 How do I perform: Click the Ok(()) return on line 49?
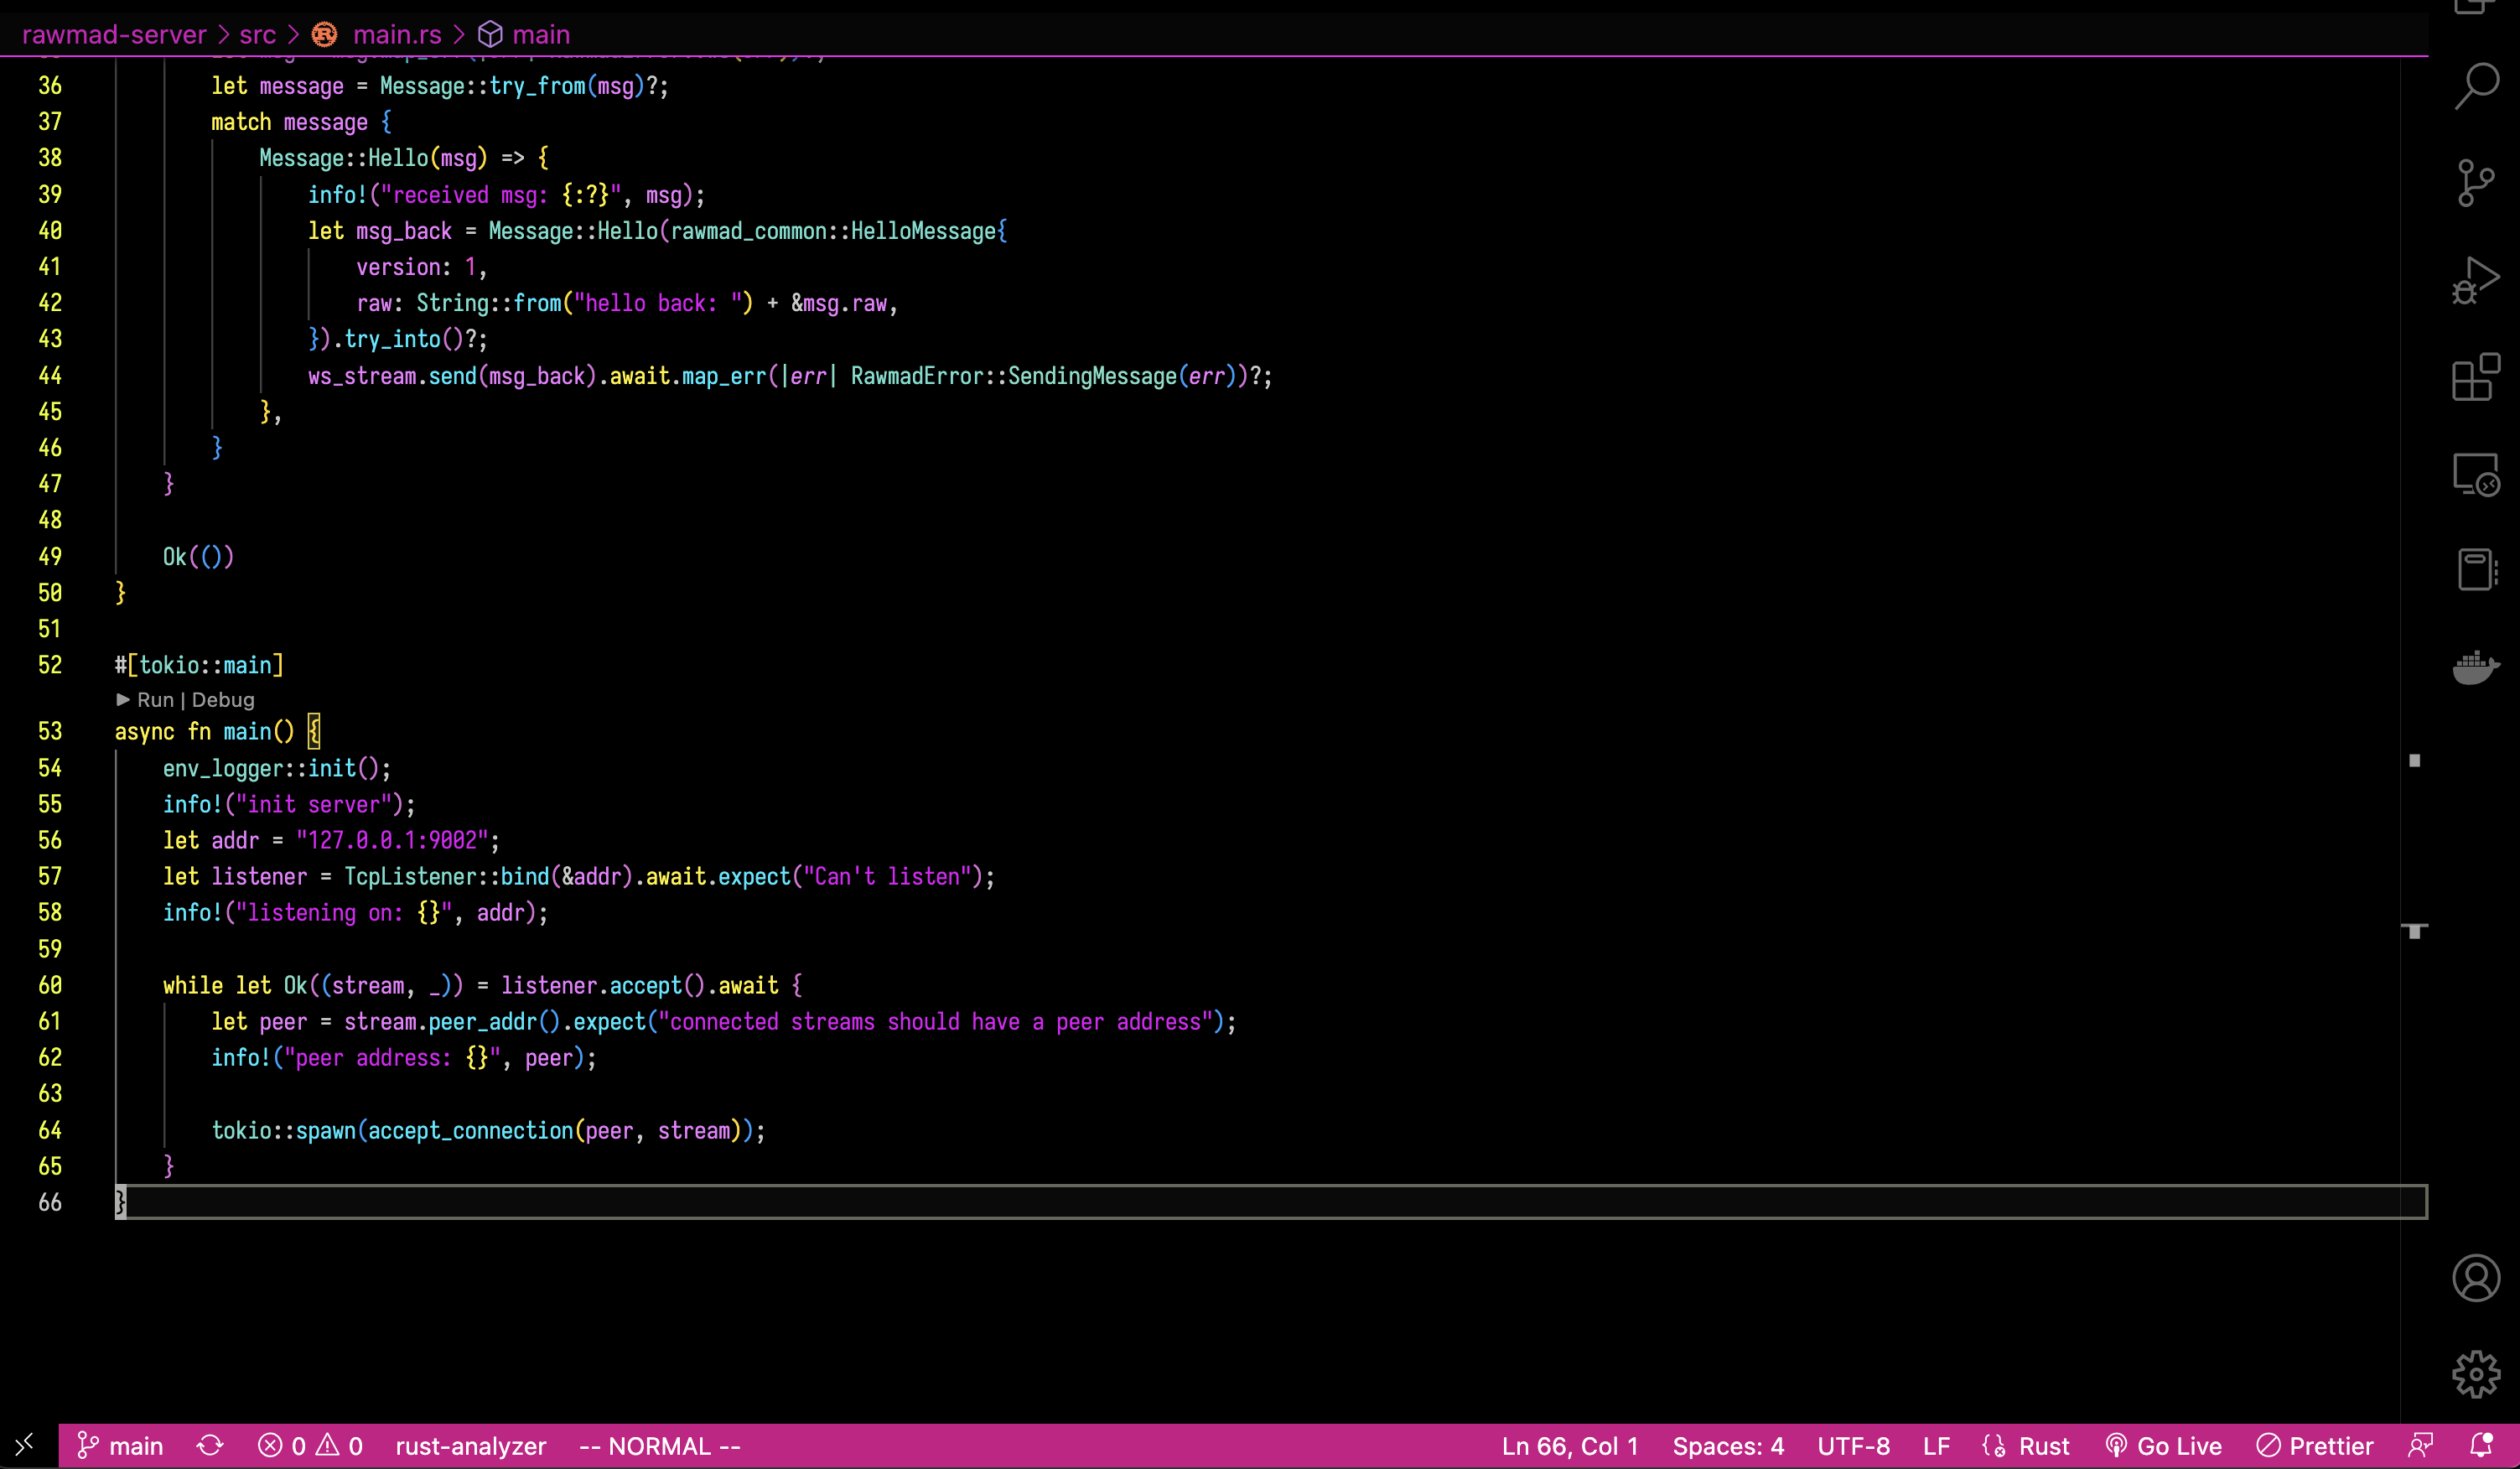(x=198, y=557)
